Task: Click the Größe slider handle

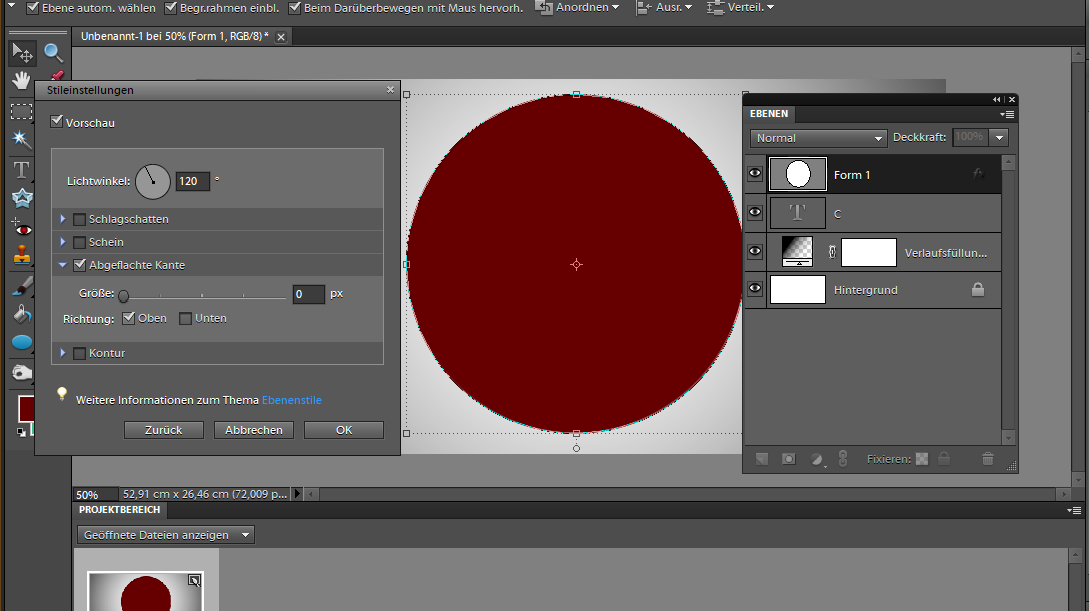Action: [124, 295]
